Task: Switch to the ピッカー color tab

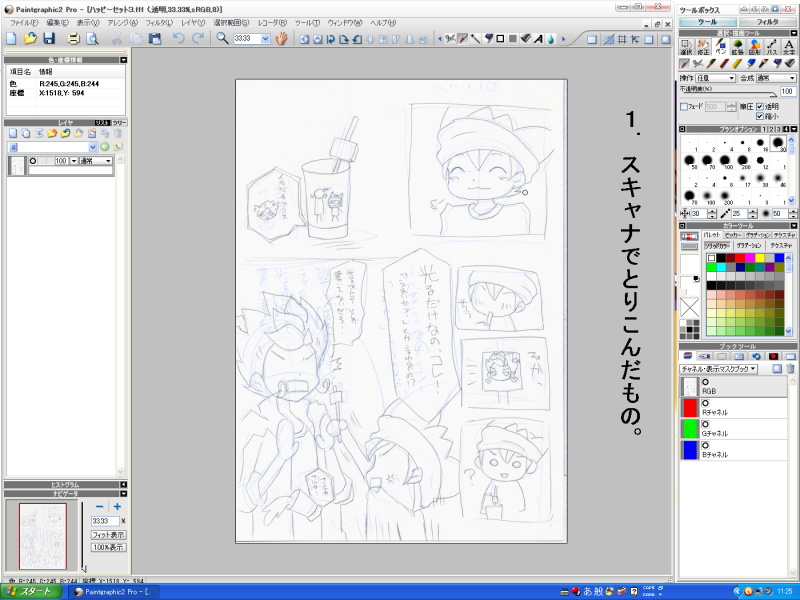Action: [x=733, y=235]
